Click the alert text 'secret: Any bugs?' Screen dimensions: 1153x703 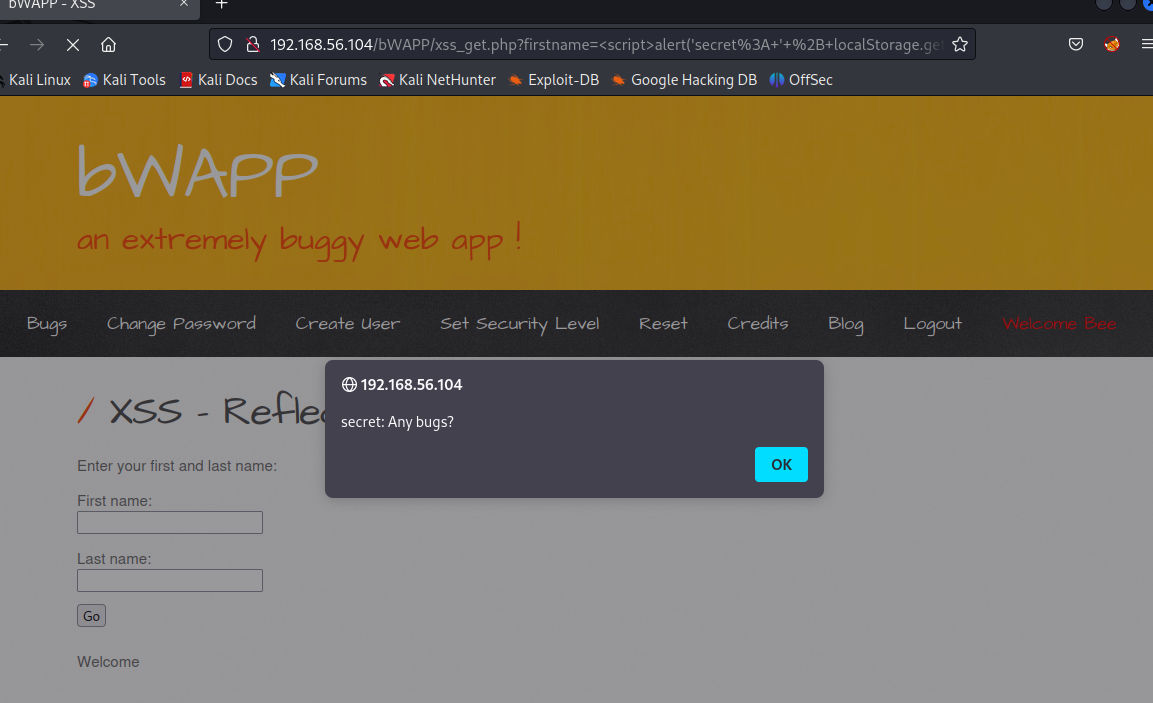click(x=397, y=422)
